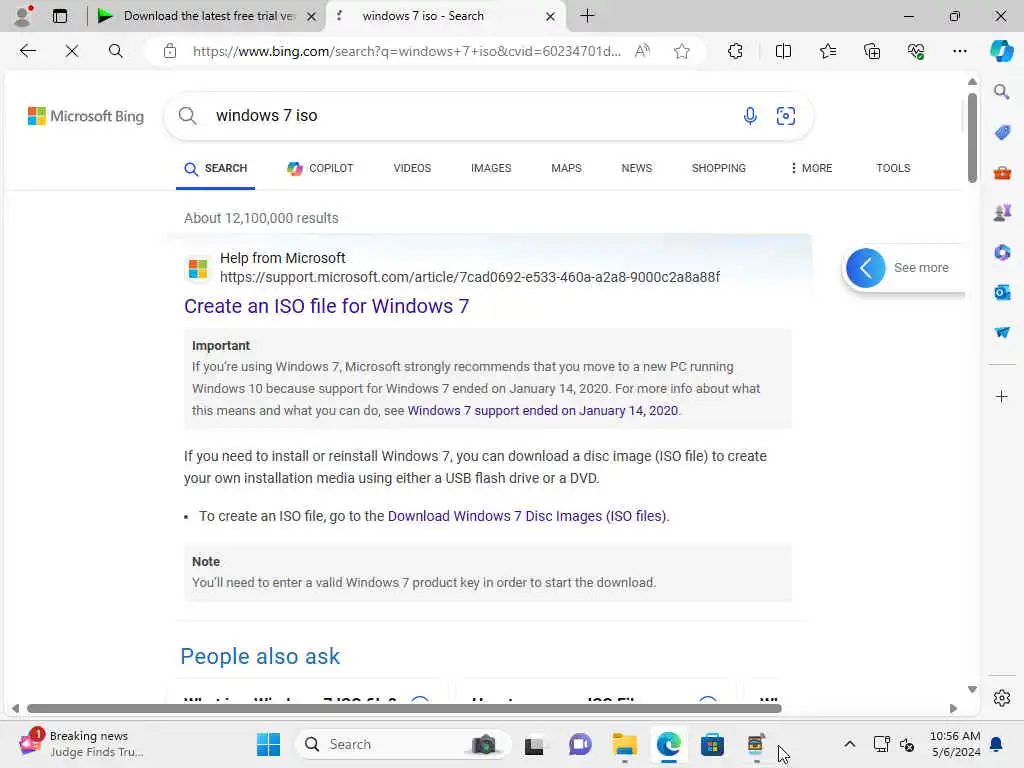Switch to VIDEOS results
The height and width of the screenshot is (768, 1024).
(x=412, y=168)
